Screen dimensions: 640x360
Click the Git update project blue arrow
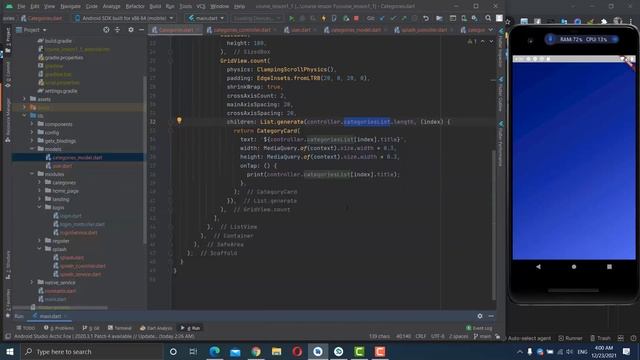382,18
